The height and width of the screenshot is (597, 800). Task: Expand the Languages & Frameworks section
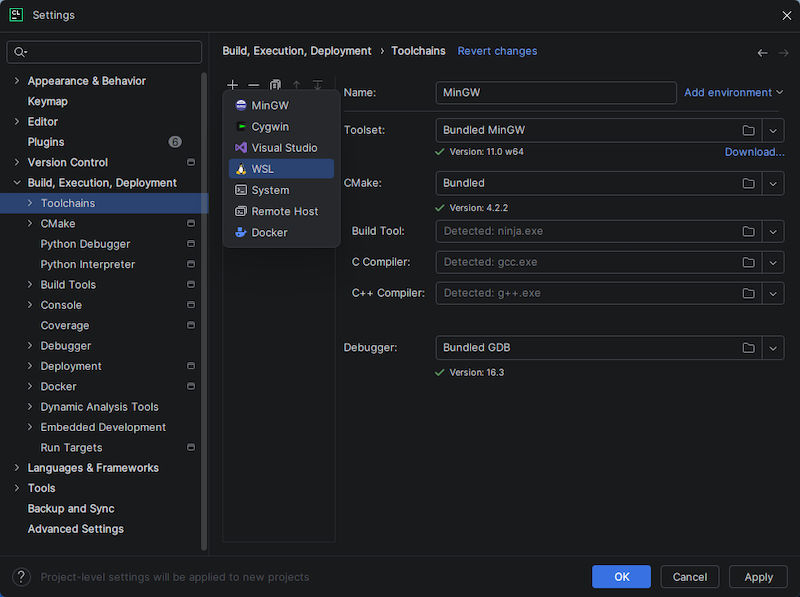(17, 467)
